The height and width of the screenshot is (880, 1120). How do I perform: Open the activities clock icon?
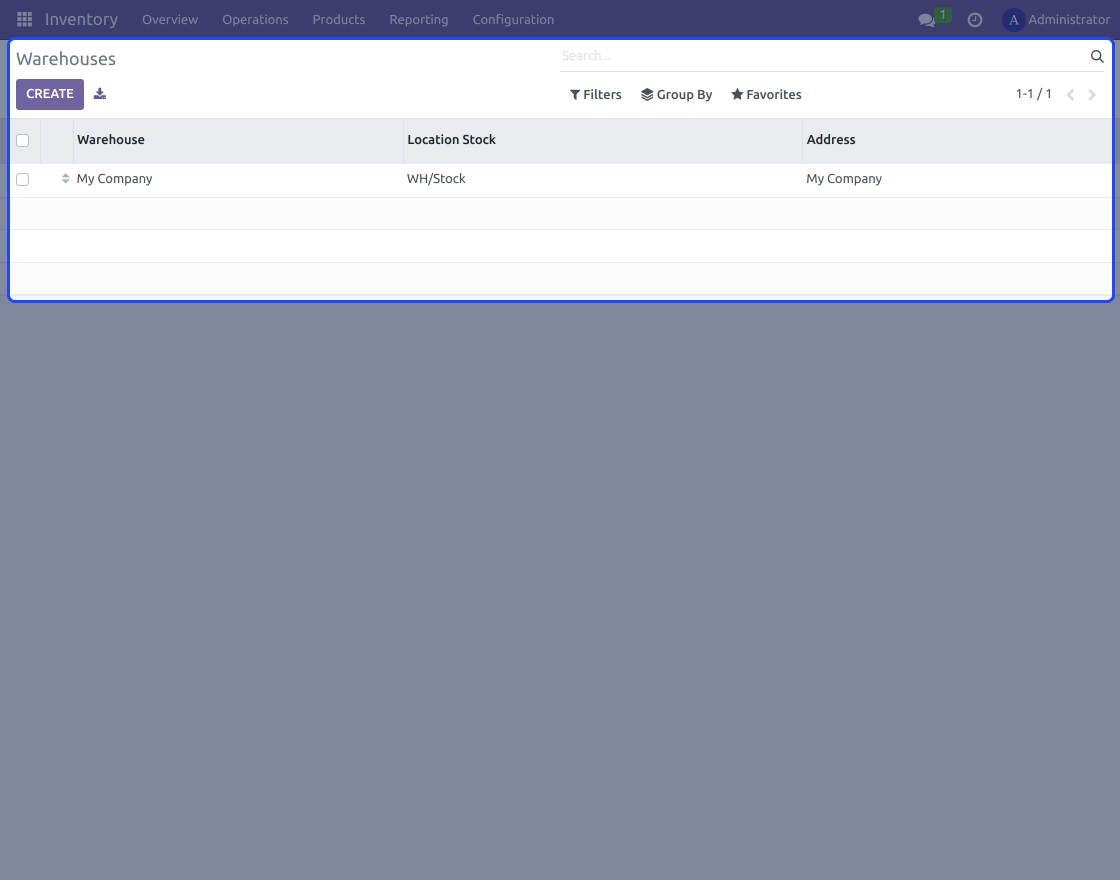coord(974,20)
